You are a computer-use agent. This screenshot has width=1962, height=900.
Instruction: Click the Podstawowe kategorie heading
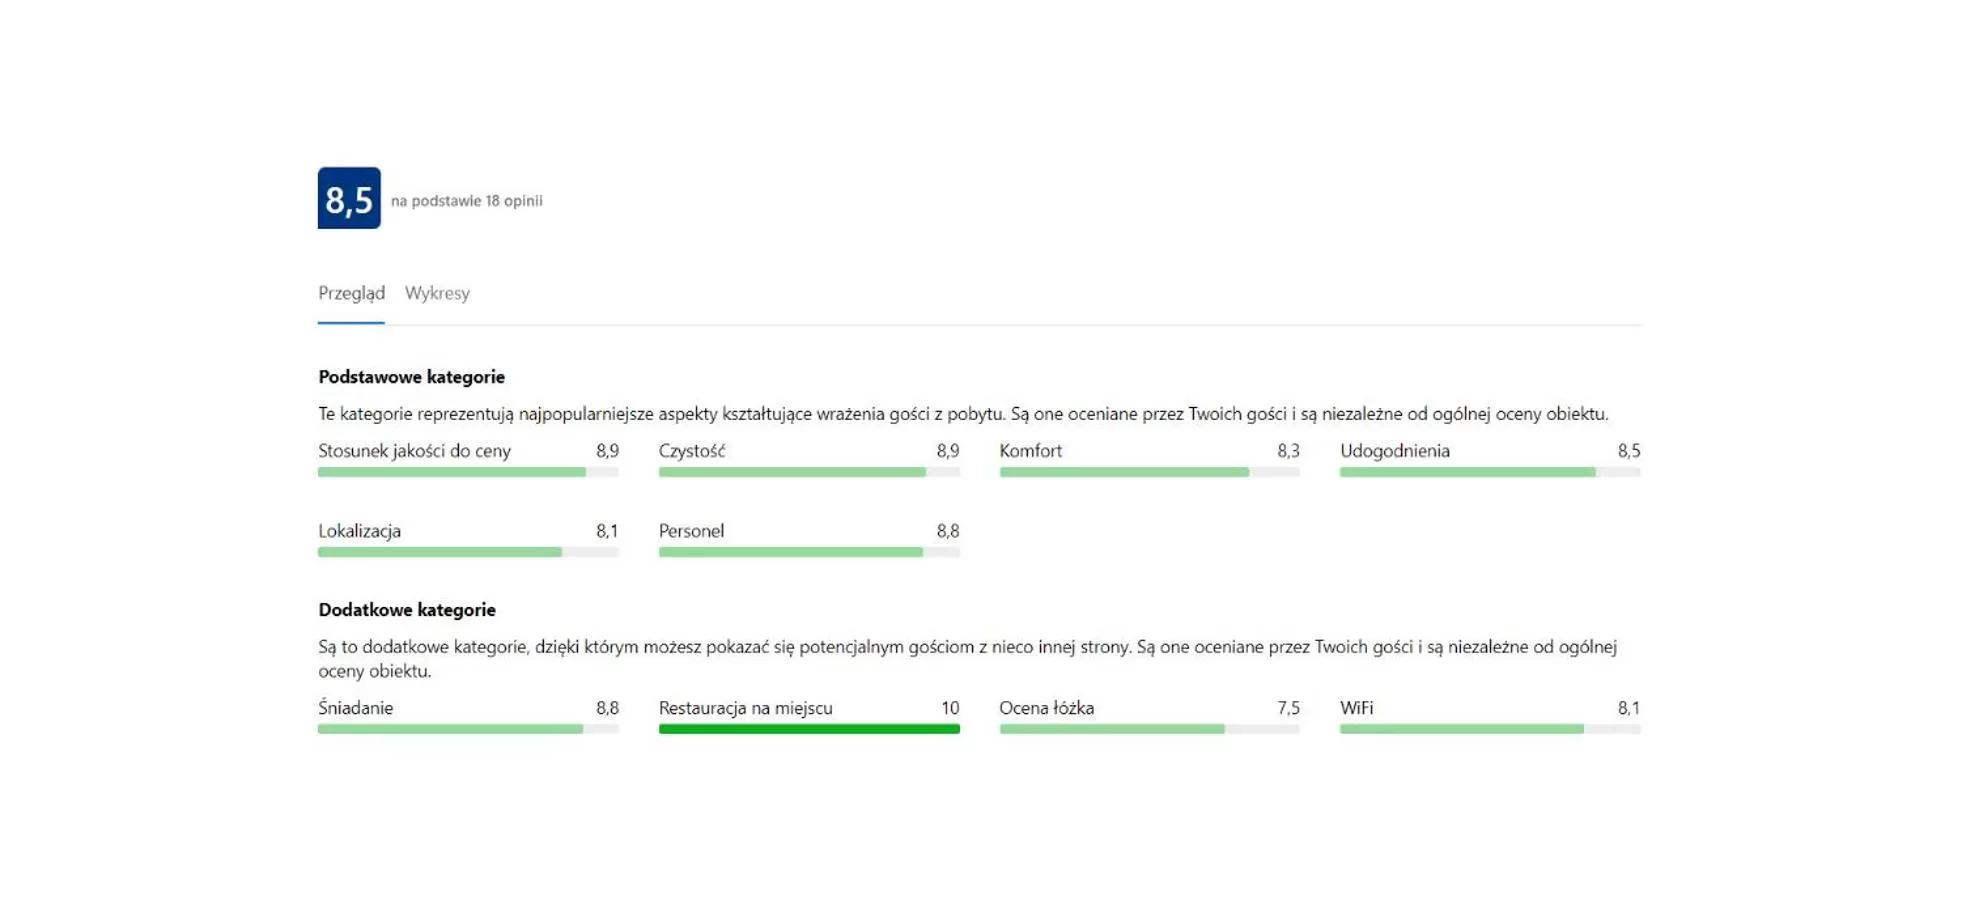(x=411, y=377)
